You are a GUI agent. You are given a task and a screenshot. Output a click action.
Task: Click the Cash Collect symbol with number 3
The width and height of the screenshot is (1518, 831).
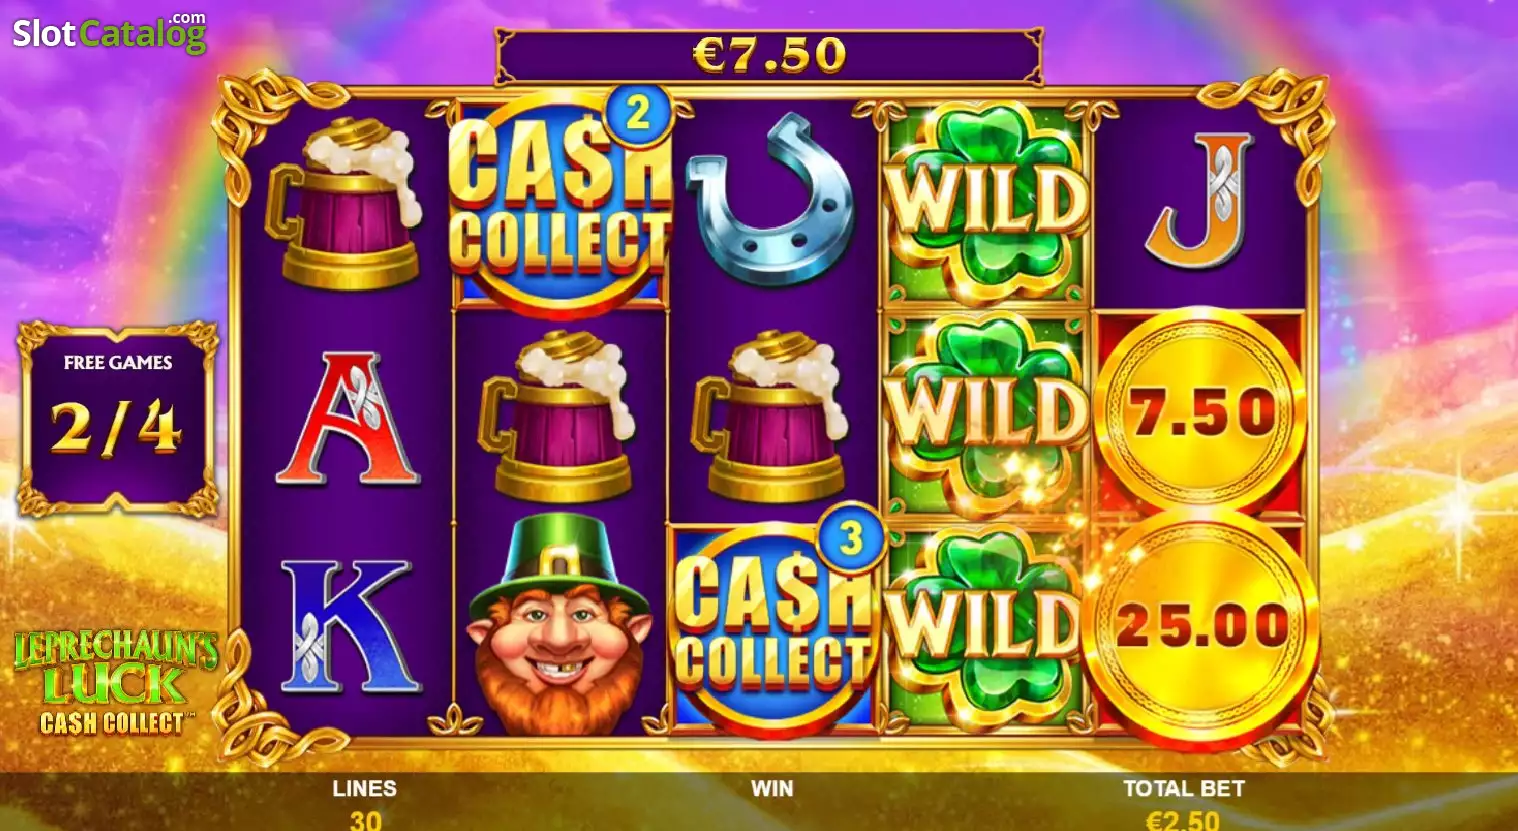pos(773,624)
